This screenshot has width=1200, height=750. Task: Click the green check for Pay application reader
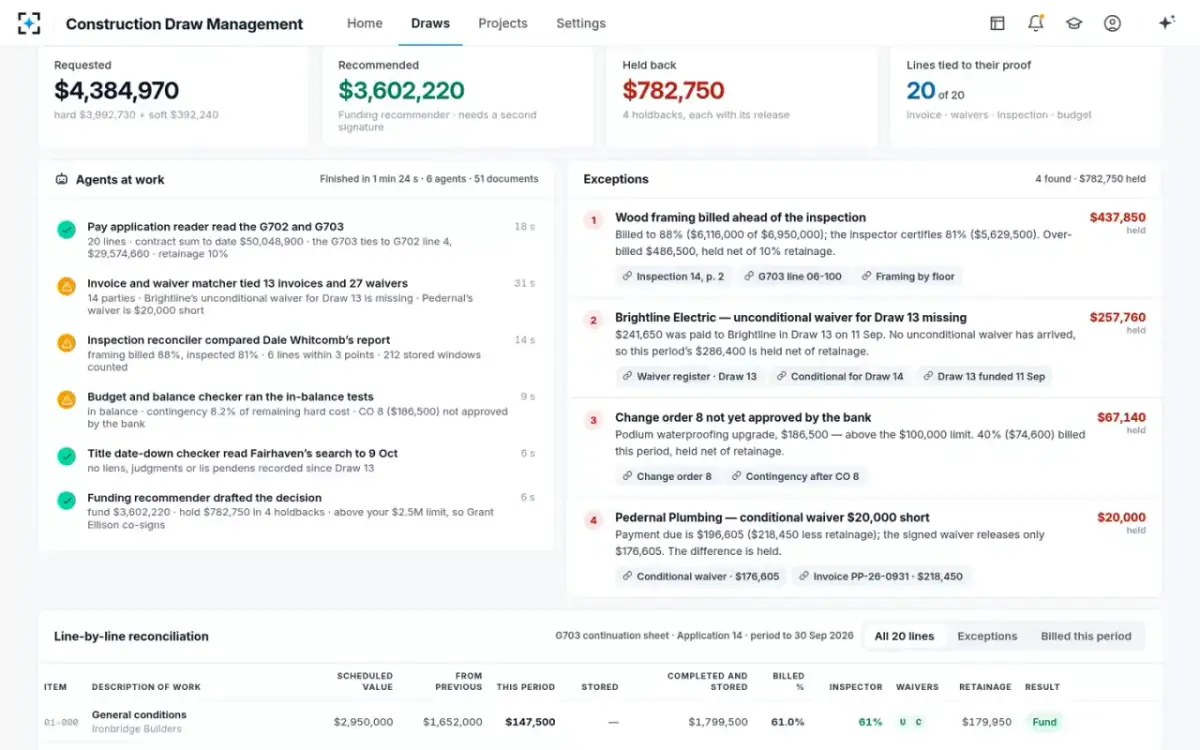pyautogui.click(x=66, y=230)
